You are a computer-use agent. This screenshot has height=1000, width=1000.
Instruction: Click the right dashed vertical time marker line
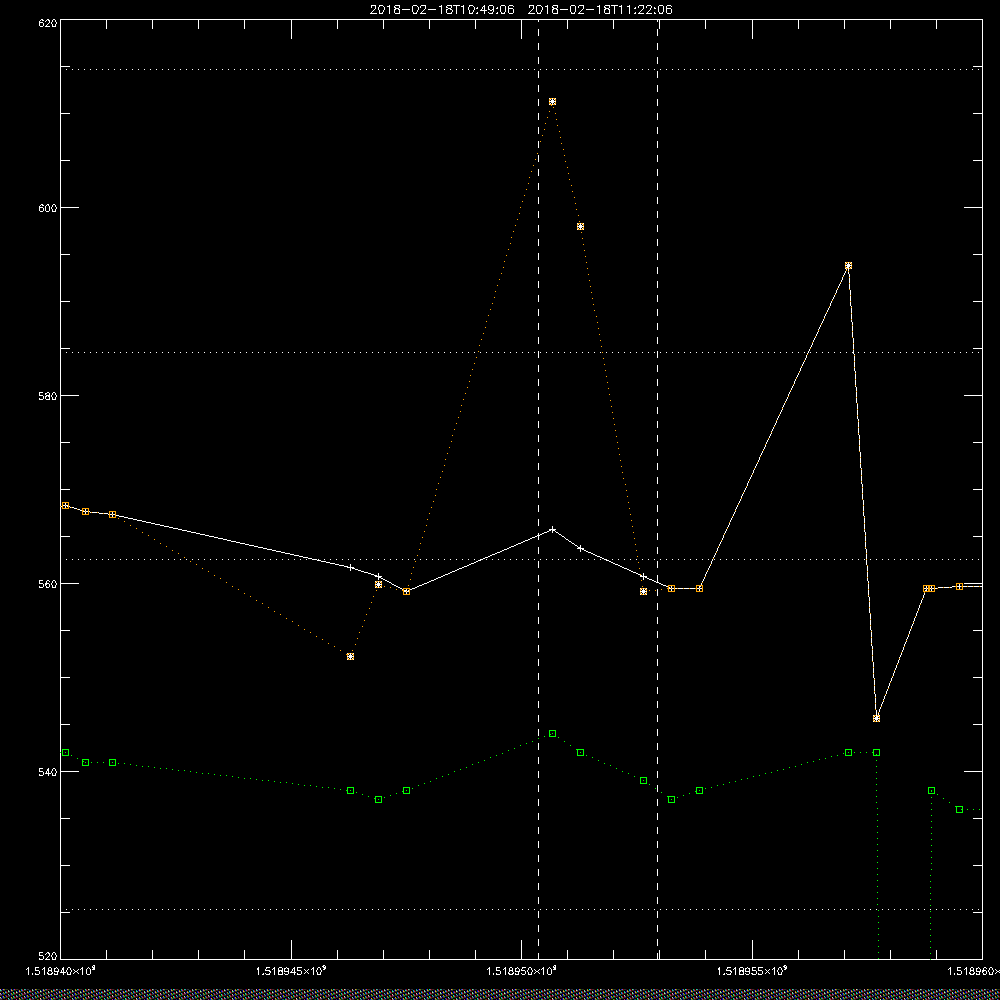(x=658, y=489)
